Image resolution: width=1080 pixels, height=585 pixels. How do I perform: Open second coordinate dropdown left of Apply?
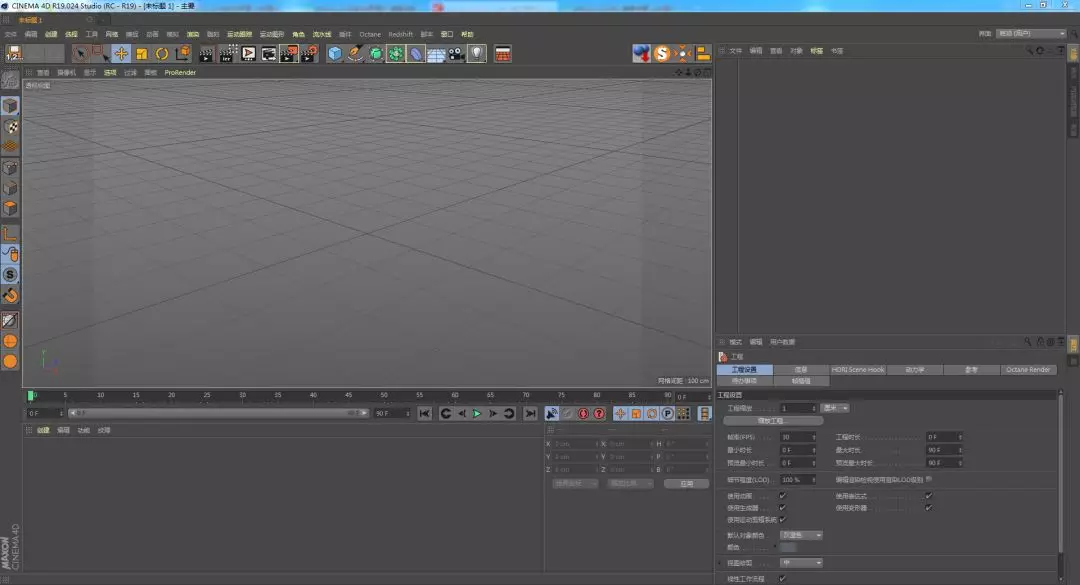(630, 484)
